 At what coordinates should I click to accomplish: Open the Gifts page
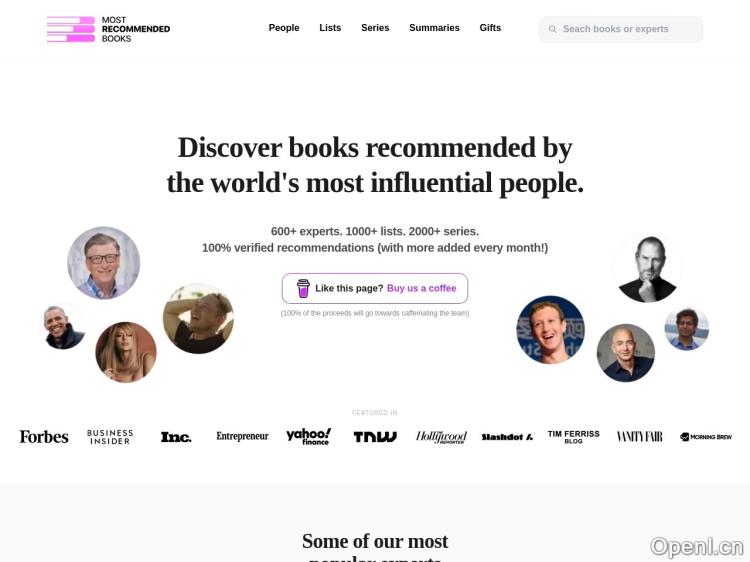click(x=490, y=28)
